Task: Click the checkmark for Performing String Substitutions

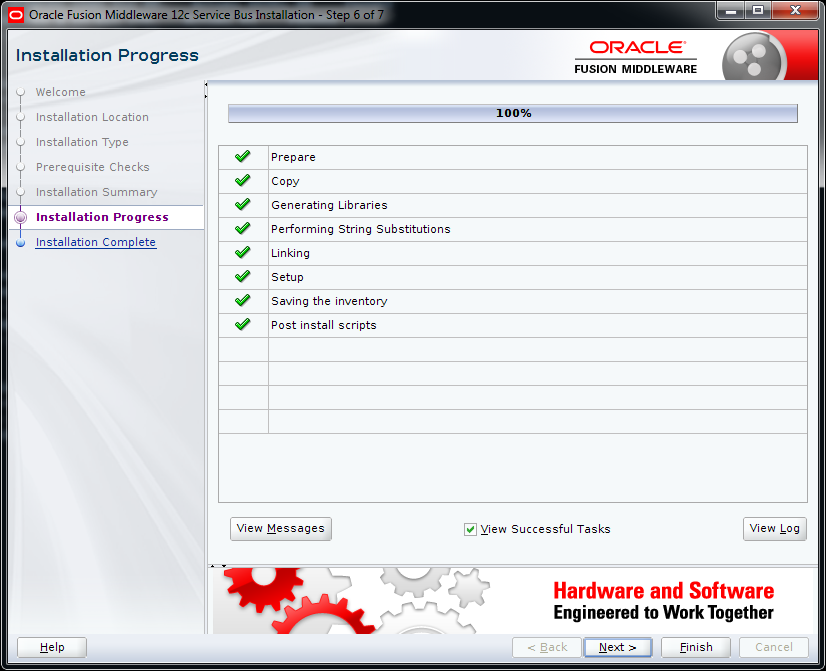Action: (x=242, y=229)
